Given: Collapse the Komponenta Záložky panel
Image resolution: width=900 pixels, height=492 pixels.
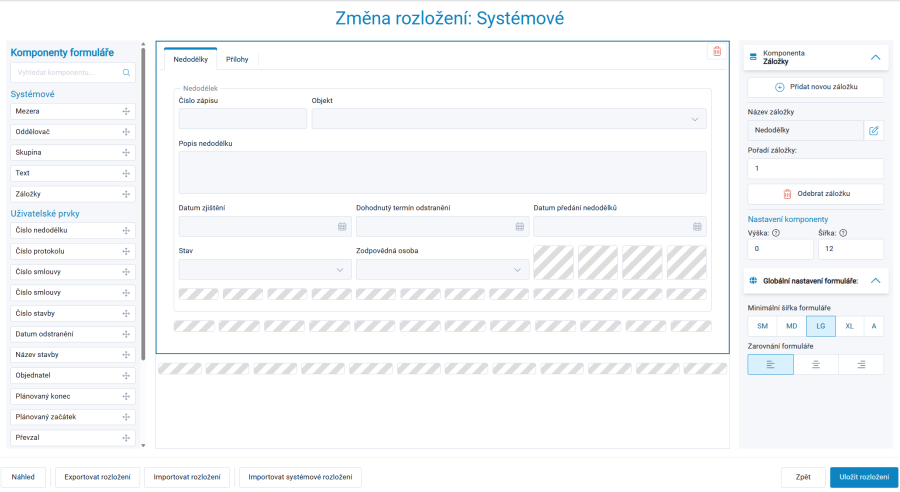Looking at the screenshot, I should pyautogui.click(x=875, y=57).
